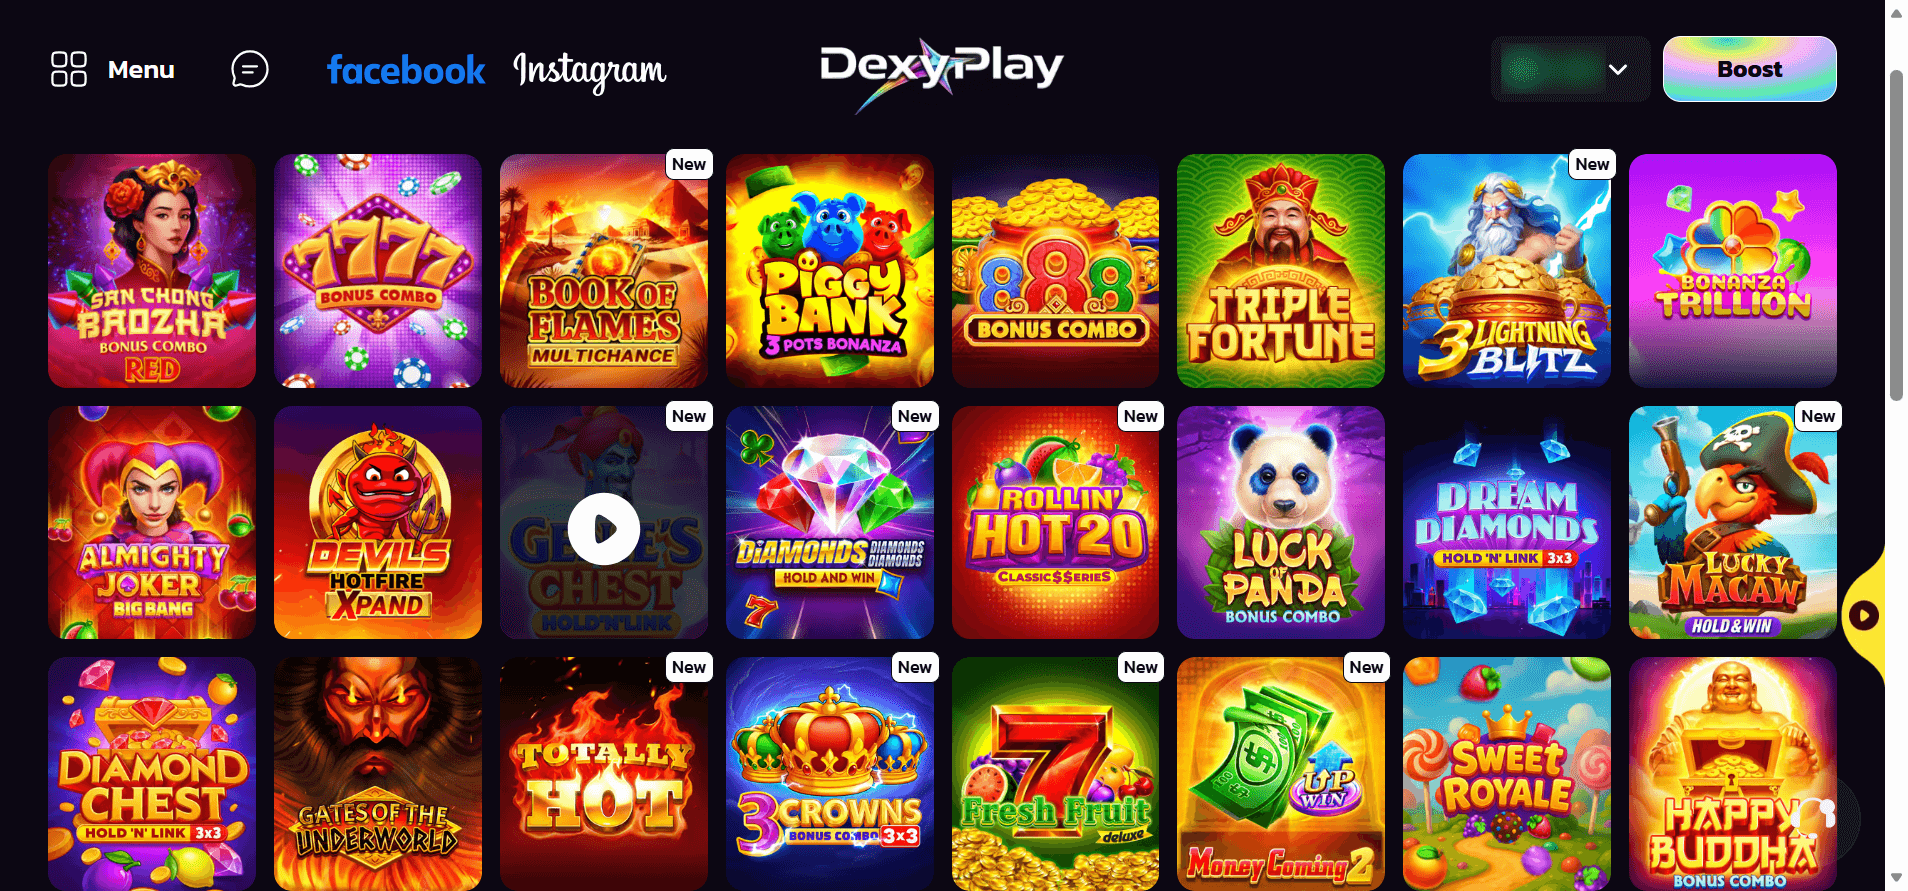Open the Triple Fortune game thumbnail
The width and height of the screenshot is (1908, 891).
[1281, 271]
